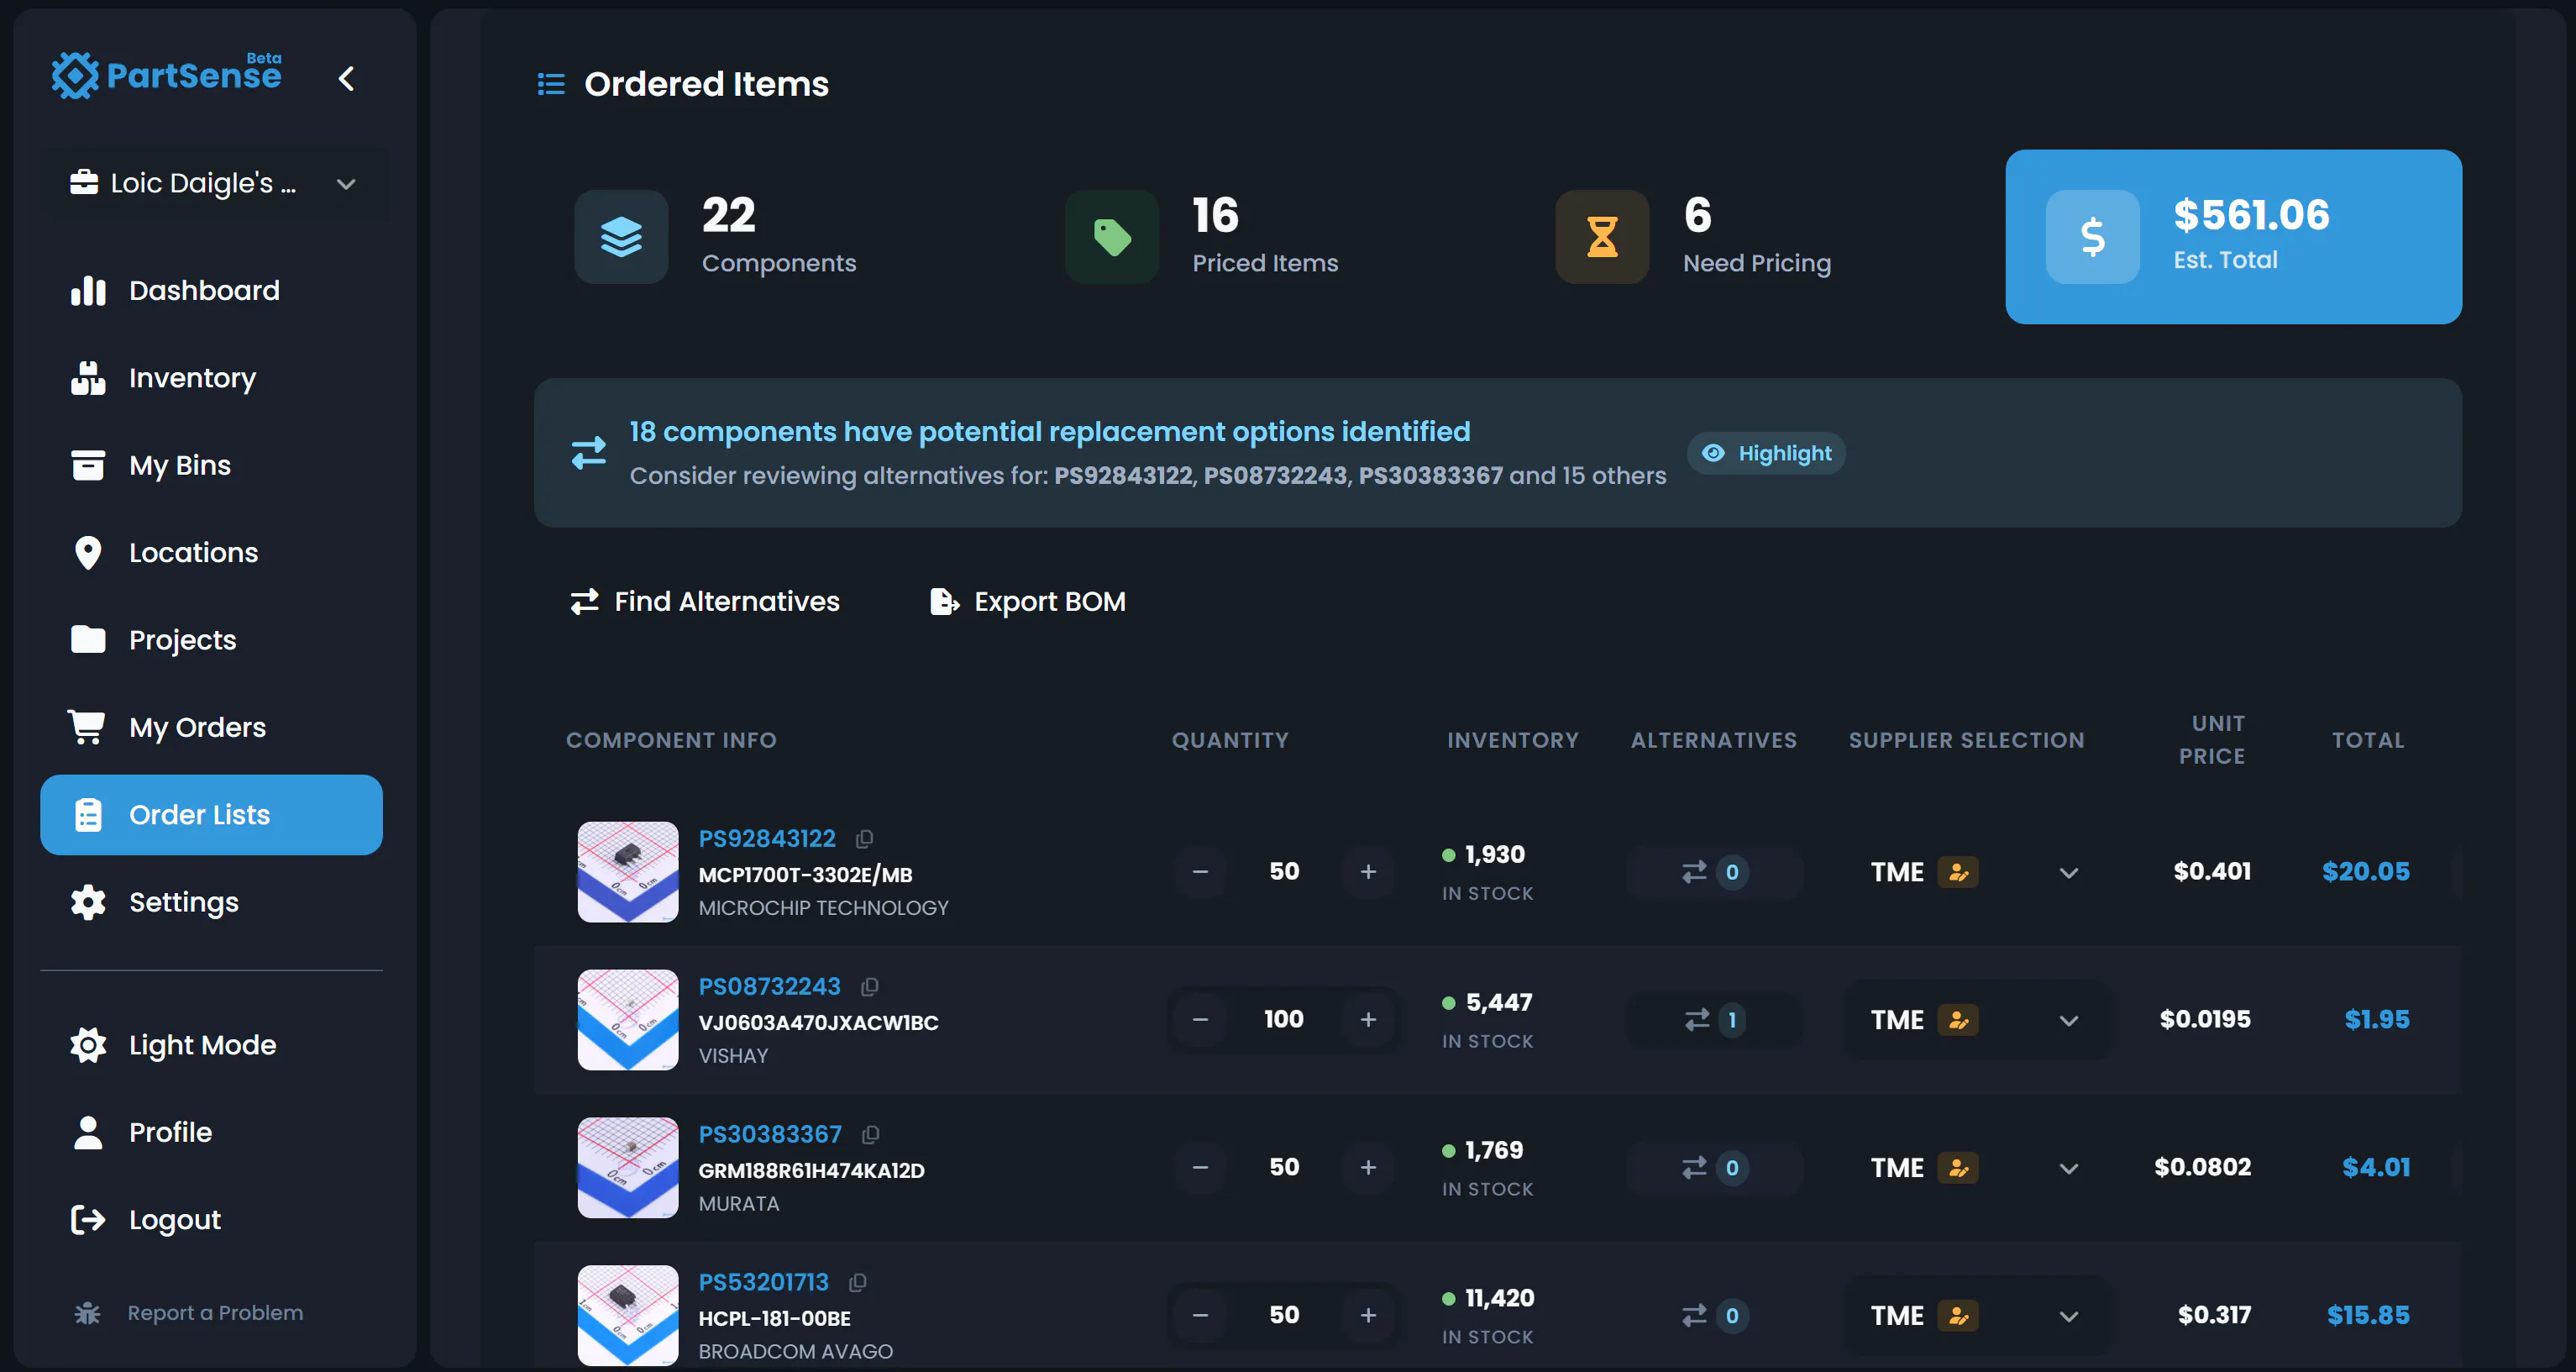This screenshot has height=1372, width=2576.
Task: Expand supplier dropdown for PS92843122
Action: tap(2069, 873)
